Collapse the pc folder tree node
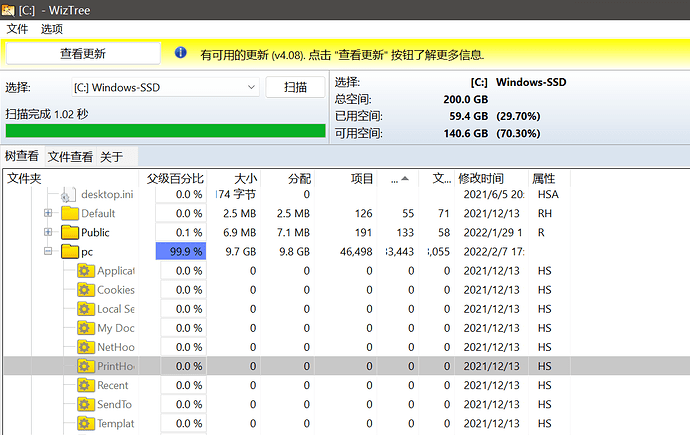 pyautogui.click(x=48, y=252)
